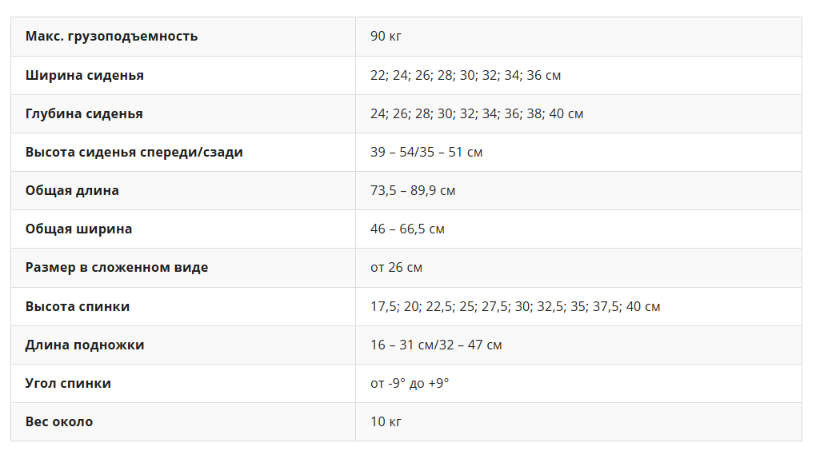816x461 pixels.
Task: Click the 'Длина подножки' row label
Action: (85, 345)
